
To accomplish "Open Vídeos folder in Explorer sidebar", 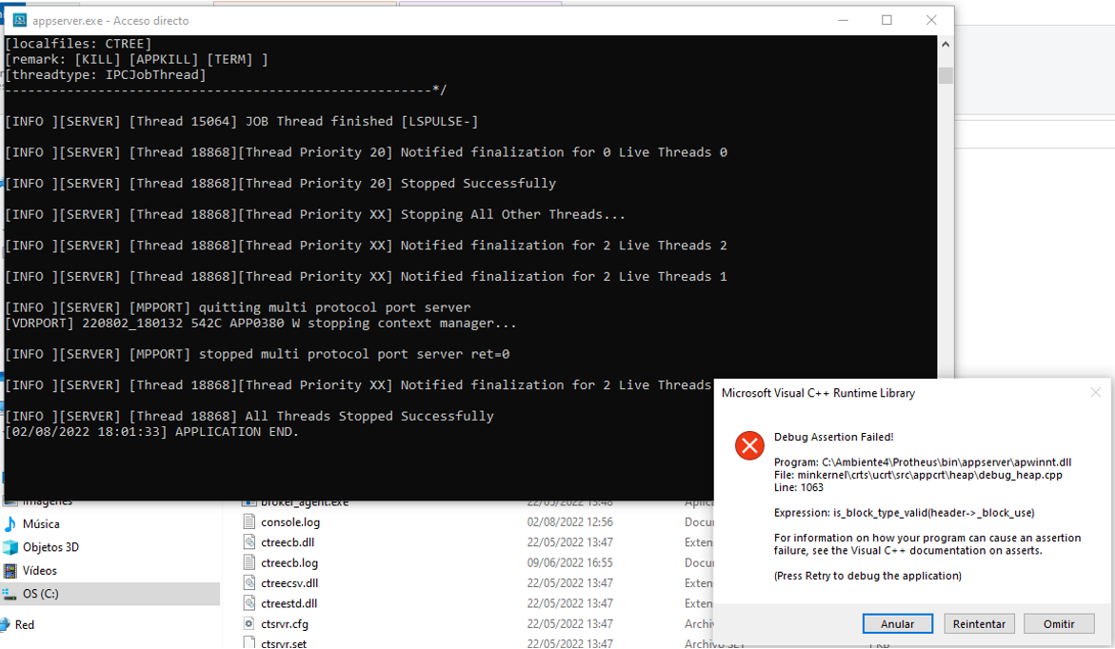I will click(39, 571).
